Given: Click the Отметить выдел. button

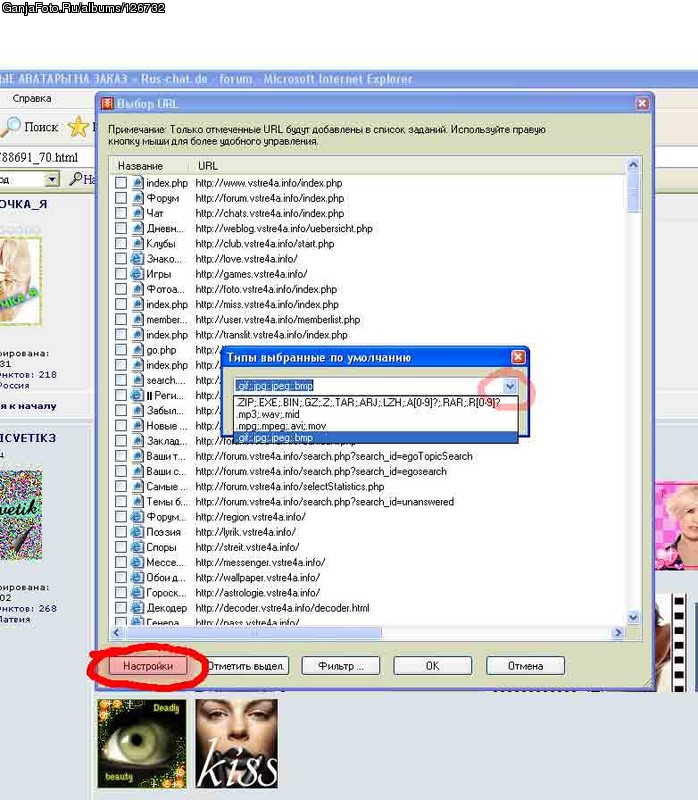Looking at the screenshot, I should [x=246, y=666].
